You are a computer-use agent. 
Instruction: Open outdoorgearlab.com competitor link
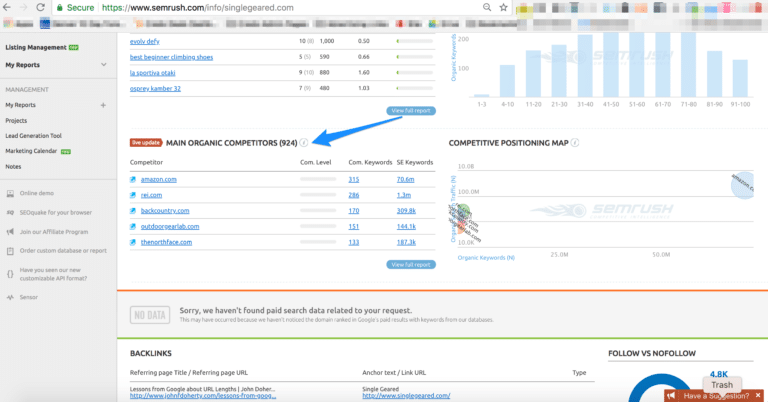tap(170, 226)
